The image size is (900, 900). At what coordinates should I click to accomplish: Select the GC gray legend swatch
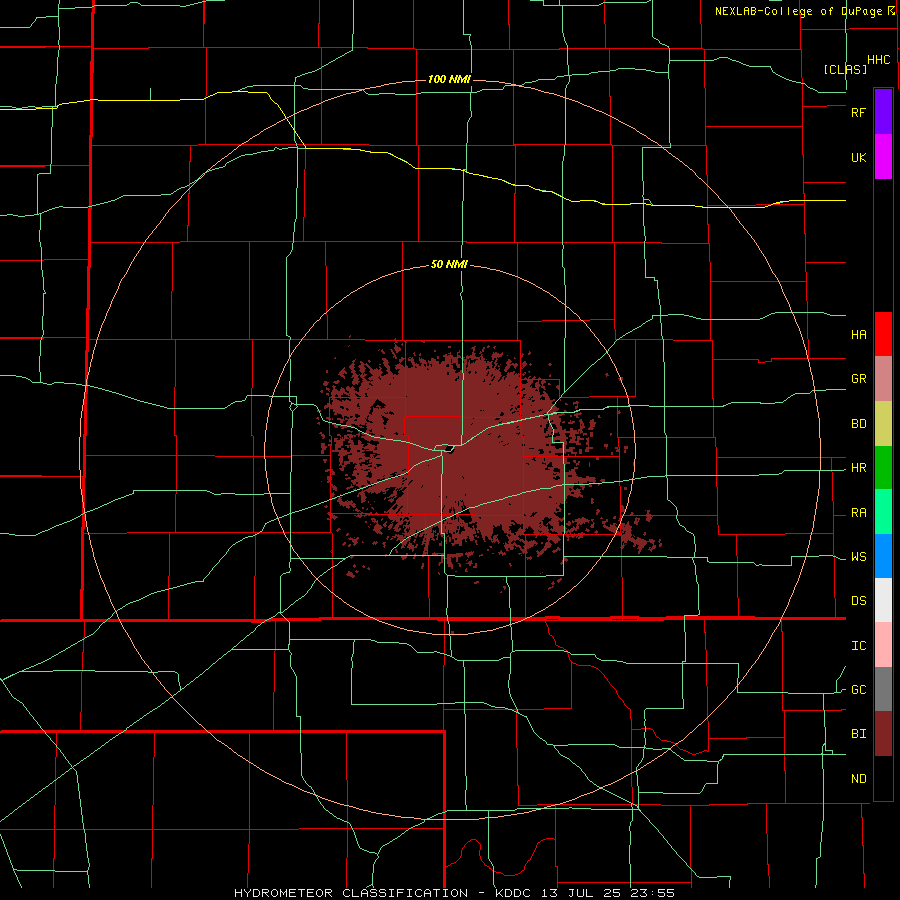pos(883,689)
